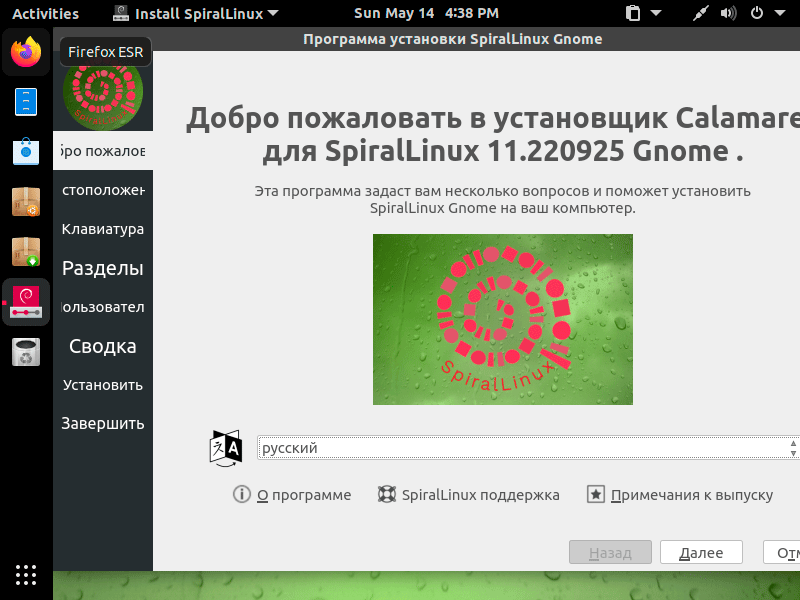
Task: Click the lifebuoy SpiralLinux support icon
Action: coord(387,494)
